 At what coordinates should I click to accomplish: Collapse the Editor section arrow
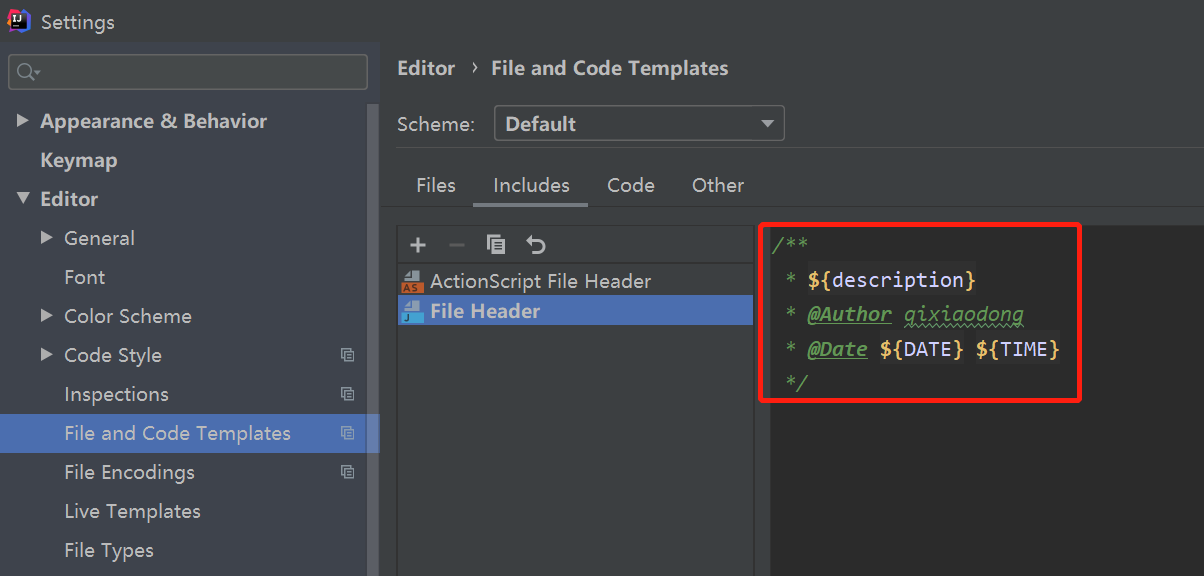pos(23,199)
